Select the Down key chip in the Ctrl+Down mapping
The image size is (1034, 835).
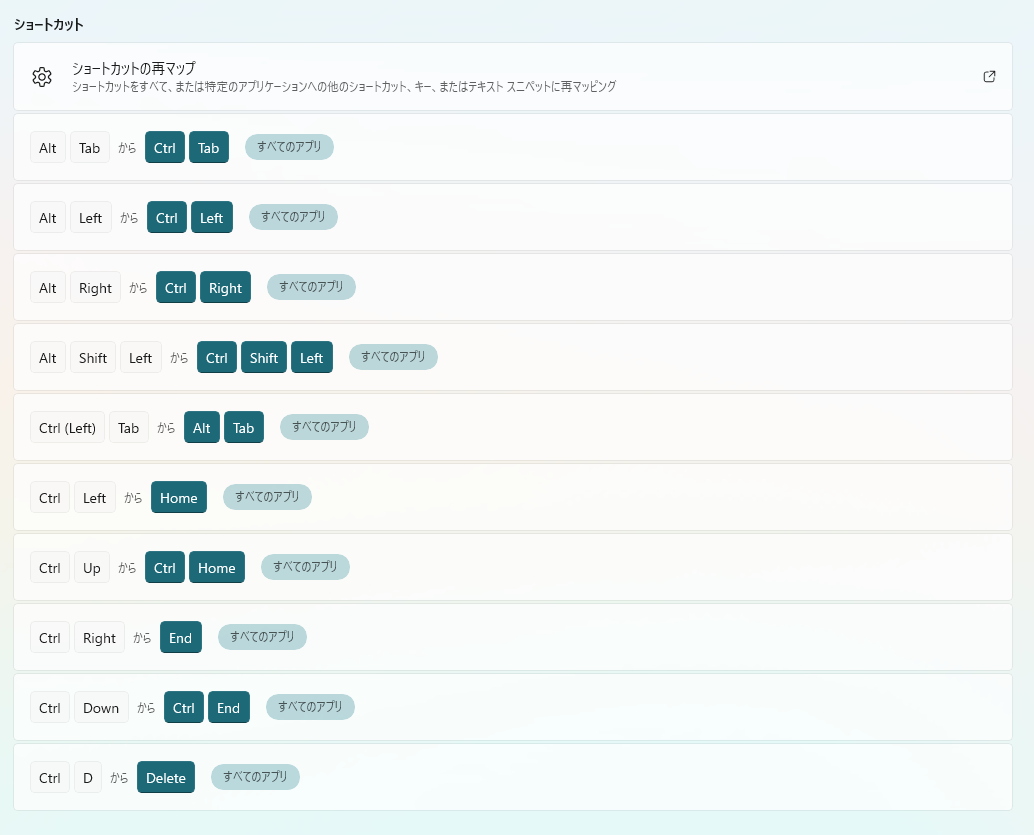101,707
